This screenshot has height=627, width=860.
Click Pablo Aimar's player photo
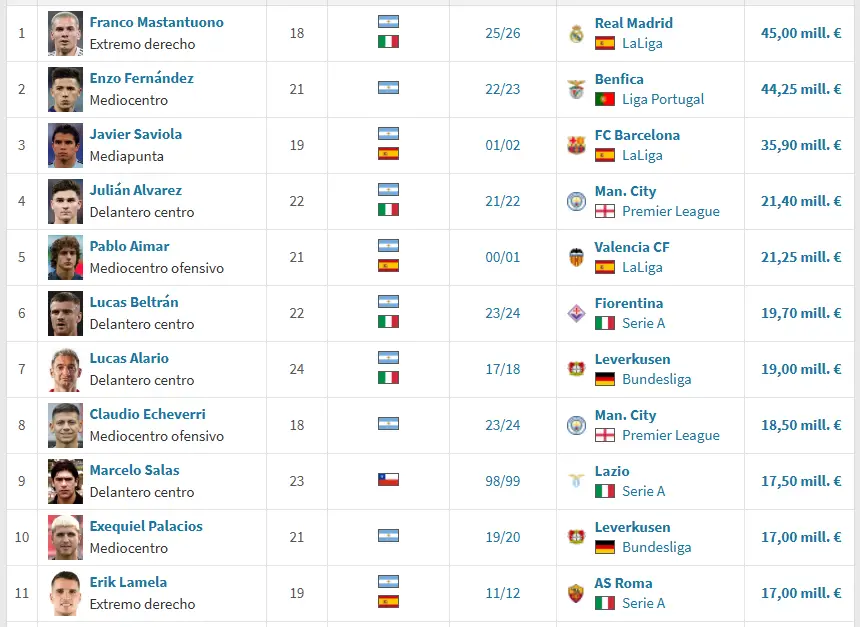coord(66,257)
